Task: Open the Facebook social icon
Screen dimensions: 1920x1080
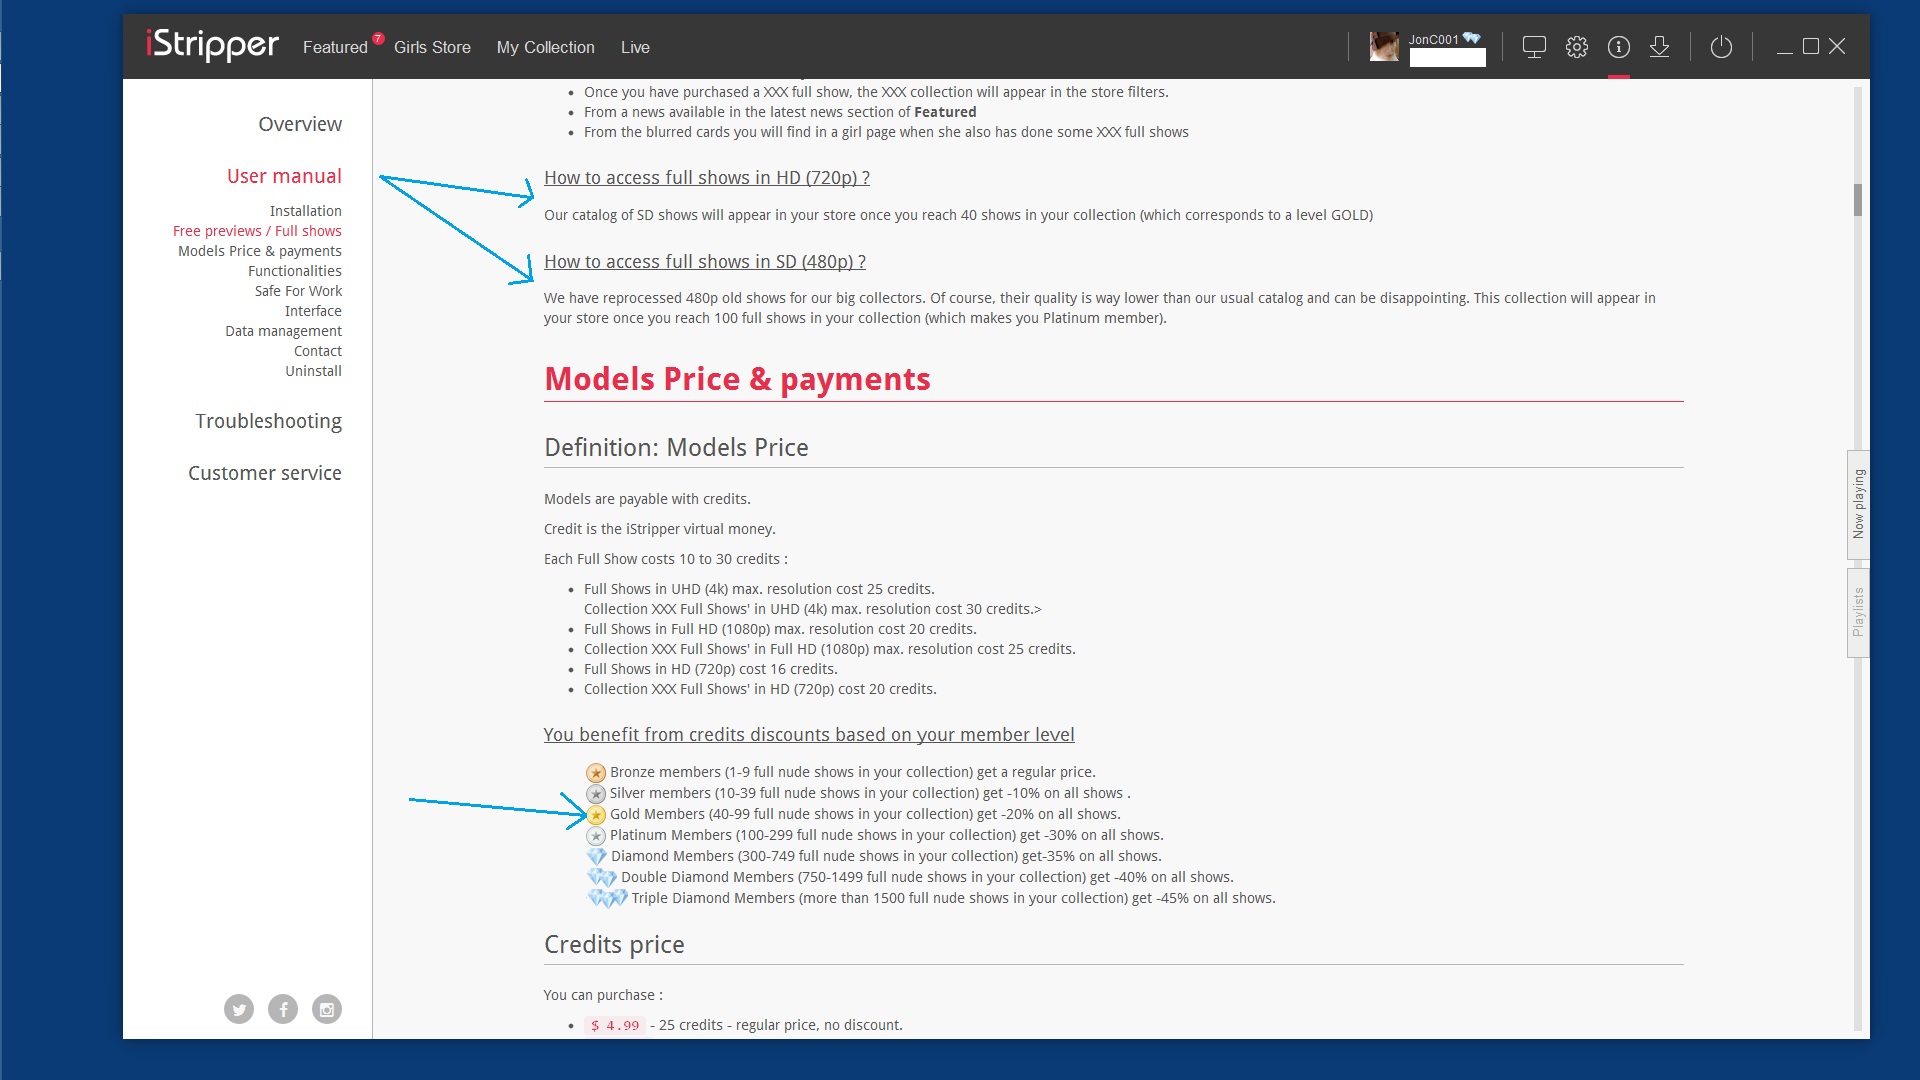Action: coord(283,1009)
